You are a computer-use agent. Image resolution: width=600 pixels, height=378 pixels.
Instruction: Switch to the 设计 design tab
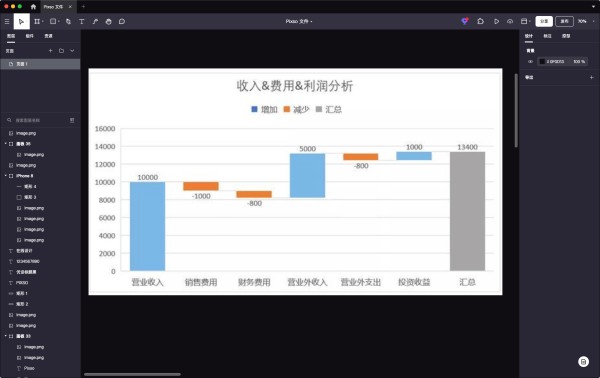(529, 36)
